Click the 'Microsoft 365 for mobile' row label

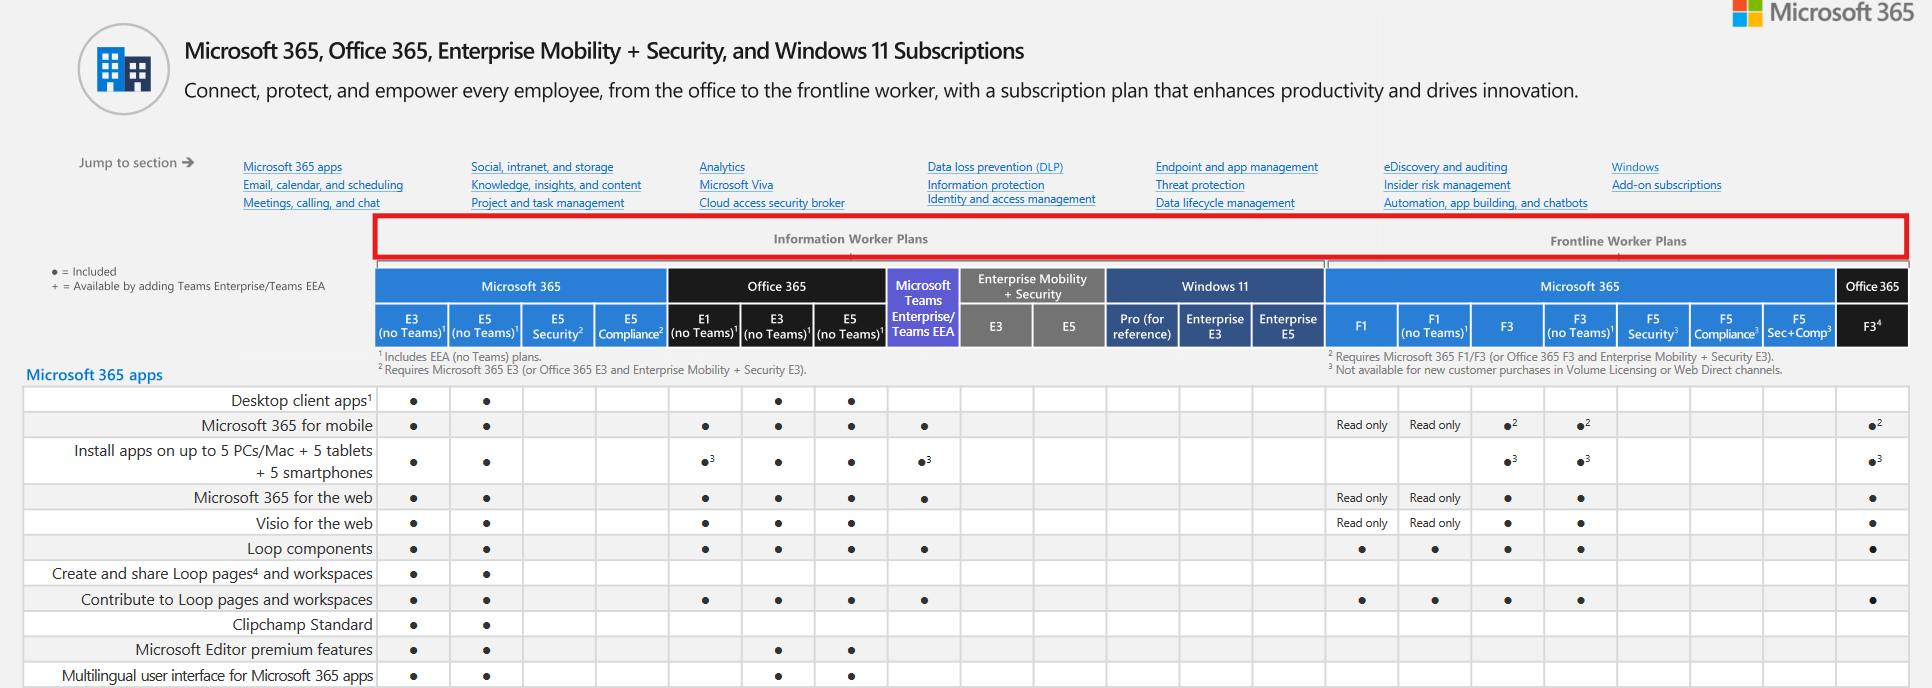tap(287, 426)
